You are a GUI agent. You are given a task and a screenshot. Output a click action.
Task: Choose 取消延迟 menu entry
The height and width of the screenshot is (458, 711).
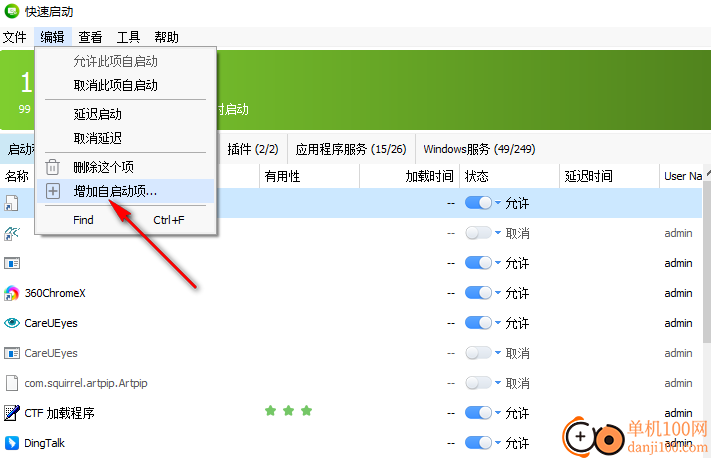pyautogui.click(x=125, y=138)
